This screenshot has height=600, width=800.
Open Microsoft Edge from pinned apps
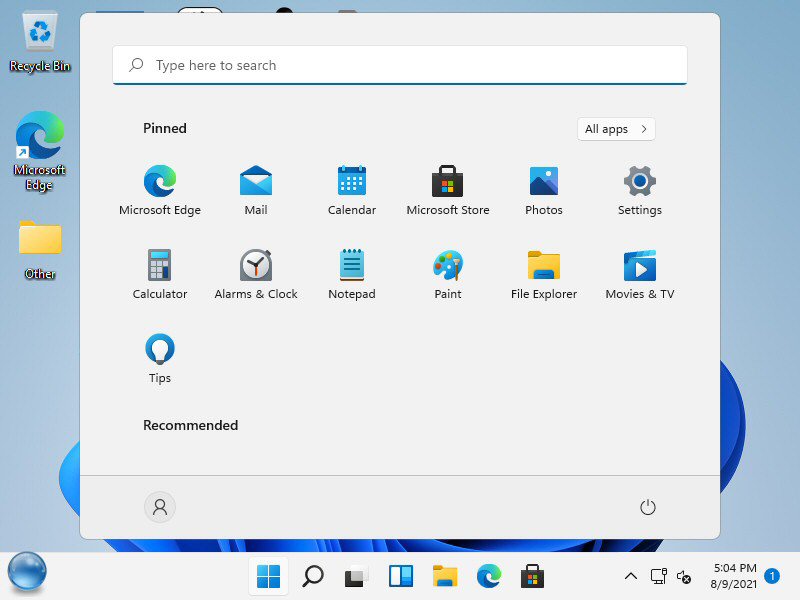tap(160, 190)
